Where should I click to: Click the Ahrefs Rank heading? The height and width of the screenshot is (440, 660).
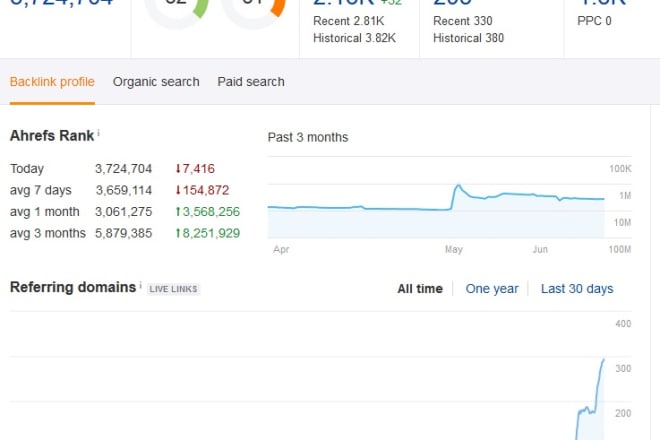click(x=52, y=136)
